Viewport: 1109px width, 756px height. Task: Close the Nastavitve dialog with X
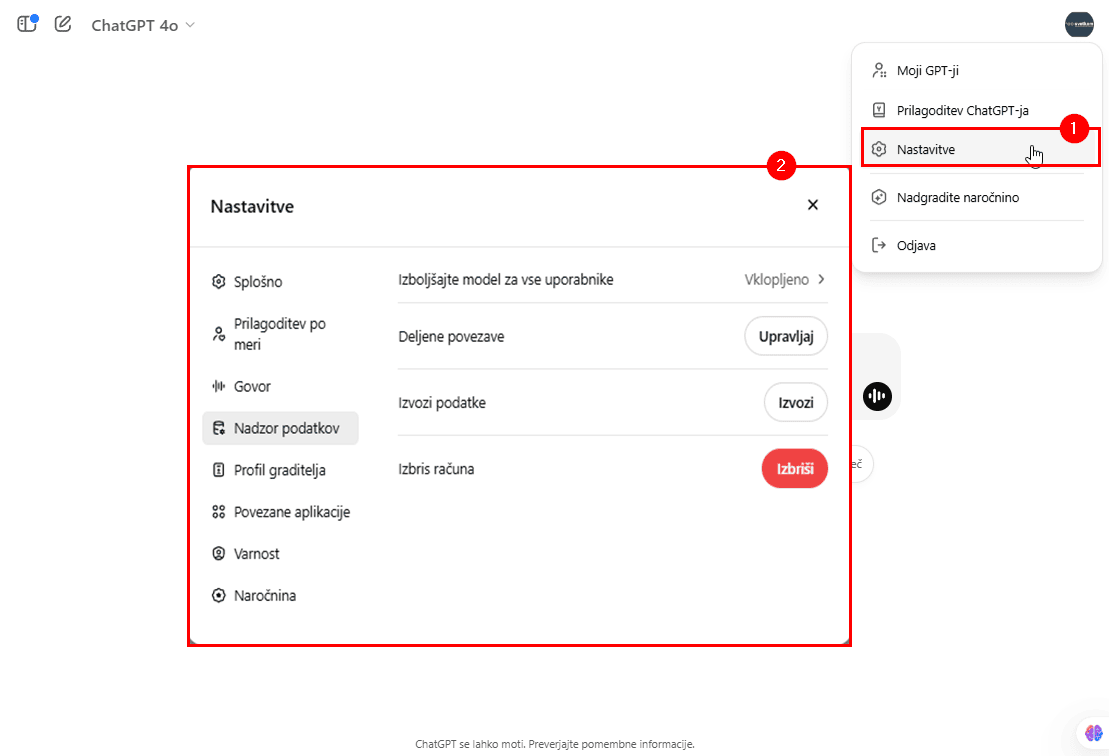pos(812,205)
